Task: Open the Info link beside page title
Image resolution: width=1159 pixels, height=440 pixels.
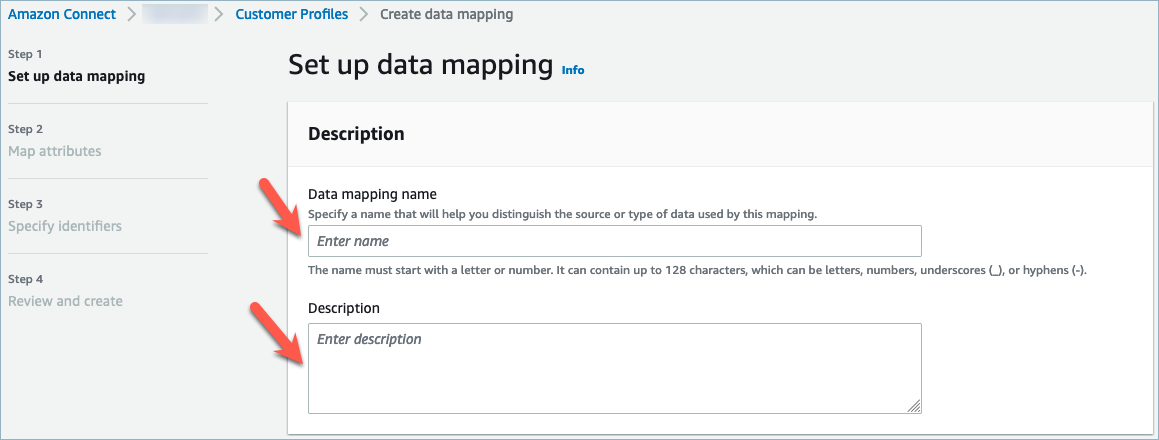Action: (x=573, y=71)
